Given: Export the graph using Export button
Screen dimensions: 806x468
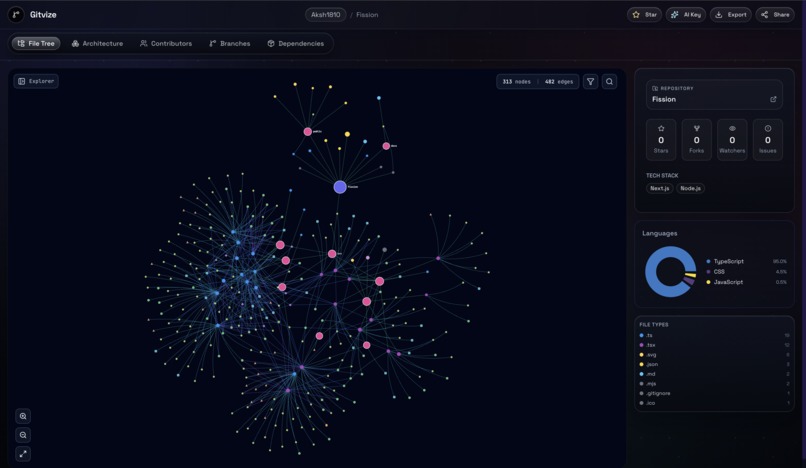Looking at the screenshot, I should [x=731, y=15].
